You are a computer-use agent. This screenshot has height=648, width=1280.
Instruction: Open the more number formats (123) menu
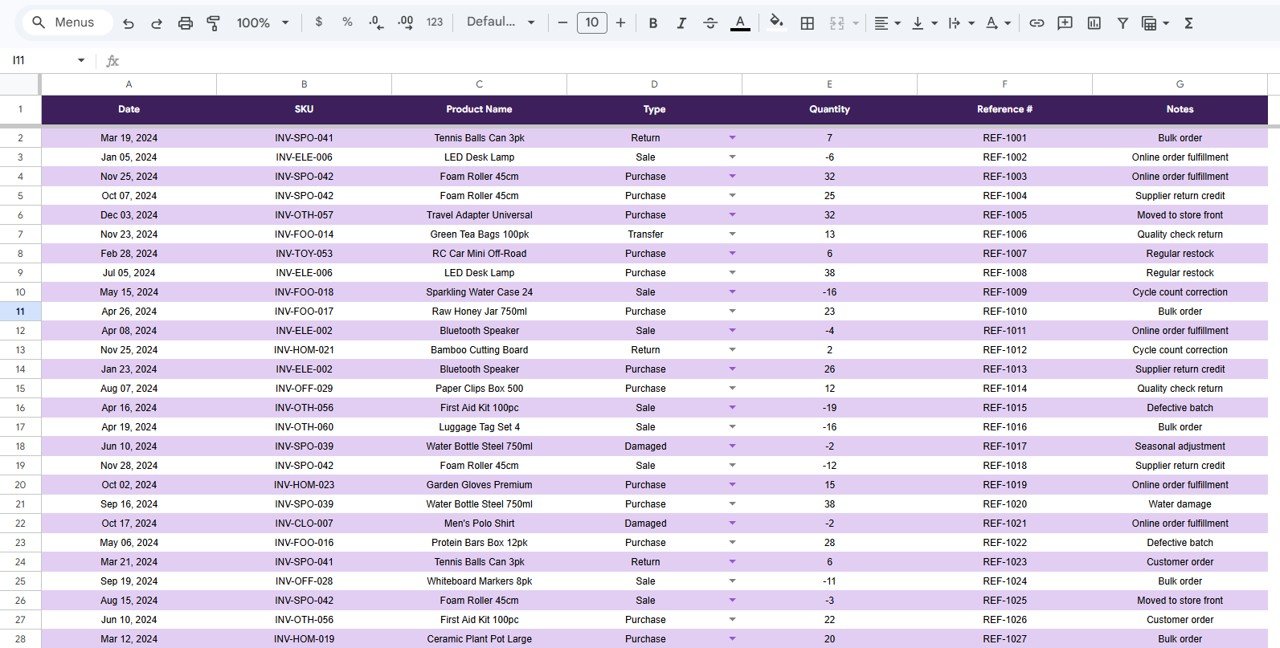coord(434,22)
